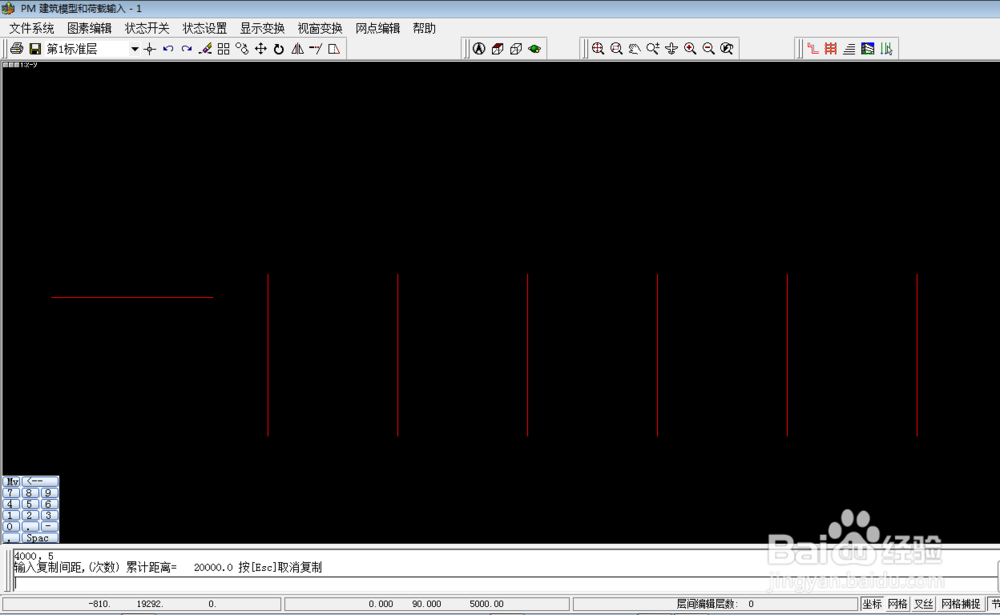This screenshot has height=615, width=1000.
Task: Click the four-squares array copy icon
Action: tap(223, 48)
